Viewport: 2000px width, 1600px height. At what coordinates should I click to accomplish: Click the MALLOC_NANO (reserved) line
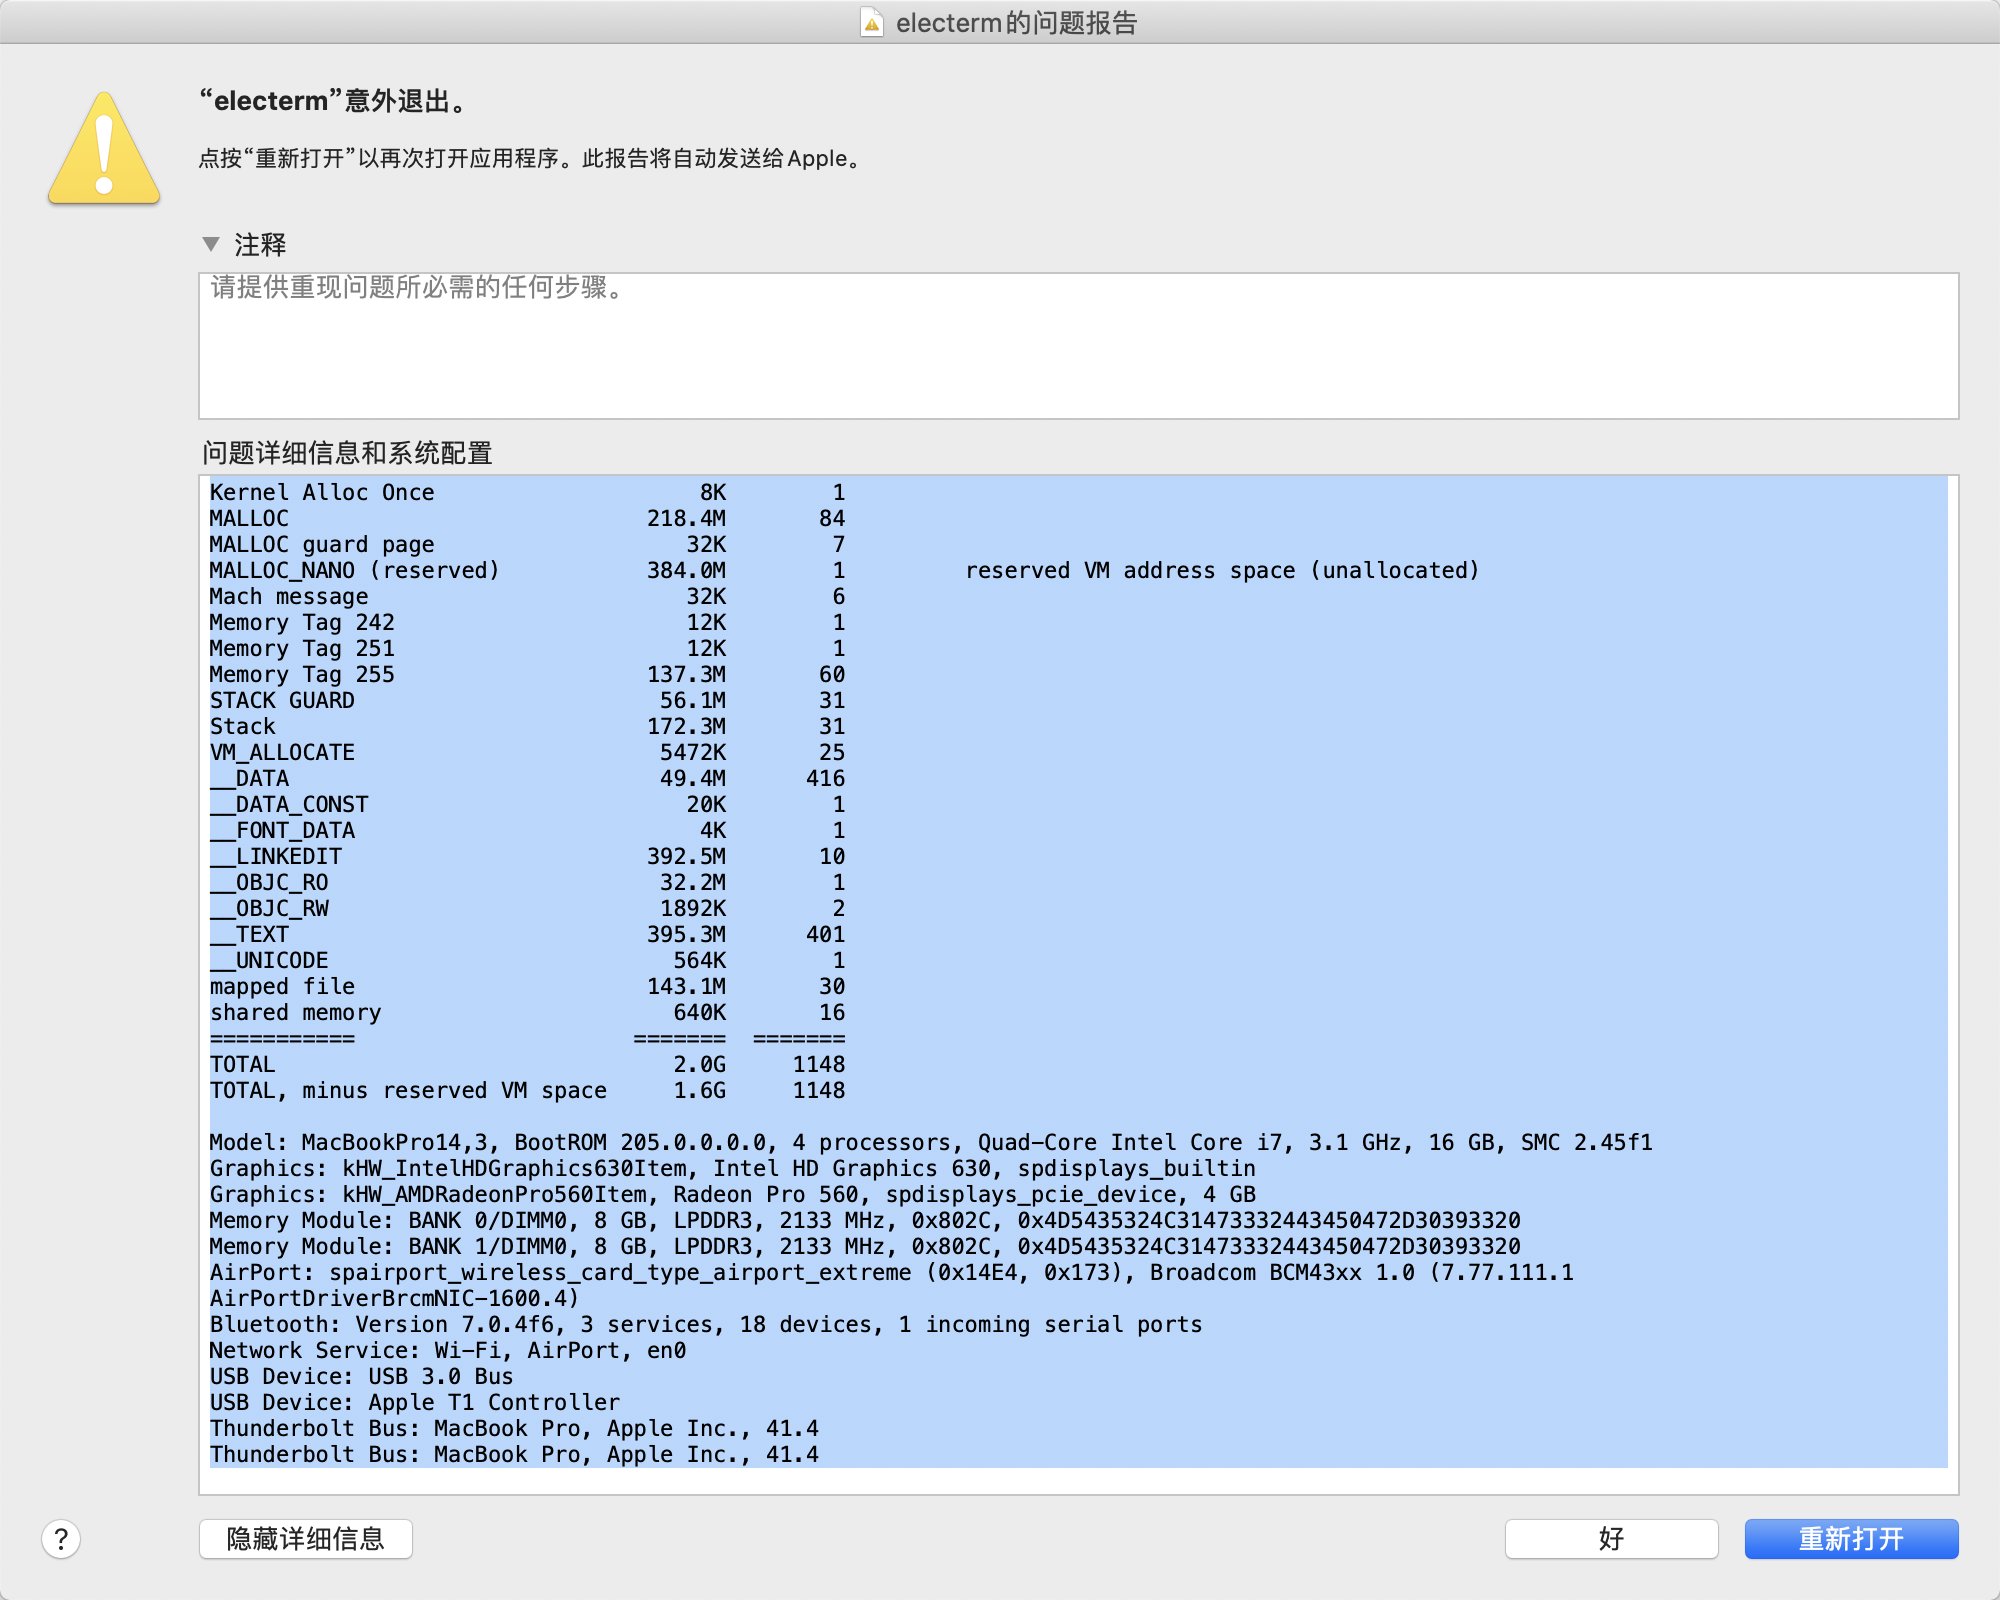point(354,570)
